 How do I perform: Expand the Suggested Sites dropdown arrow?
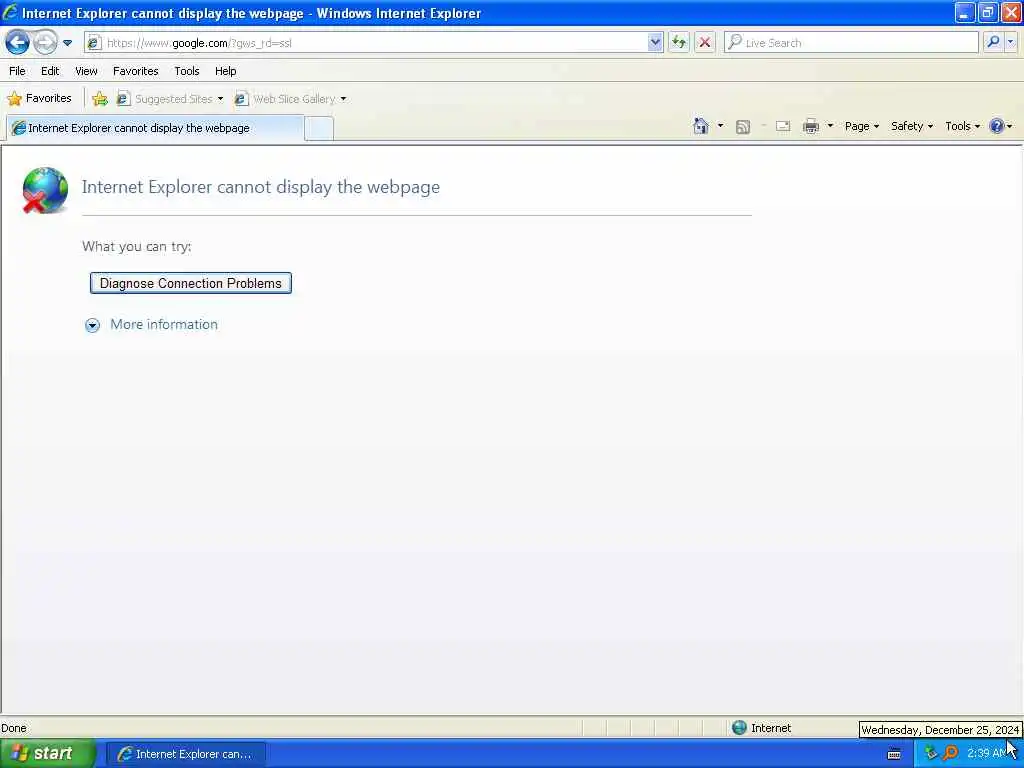220,99
